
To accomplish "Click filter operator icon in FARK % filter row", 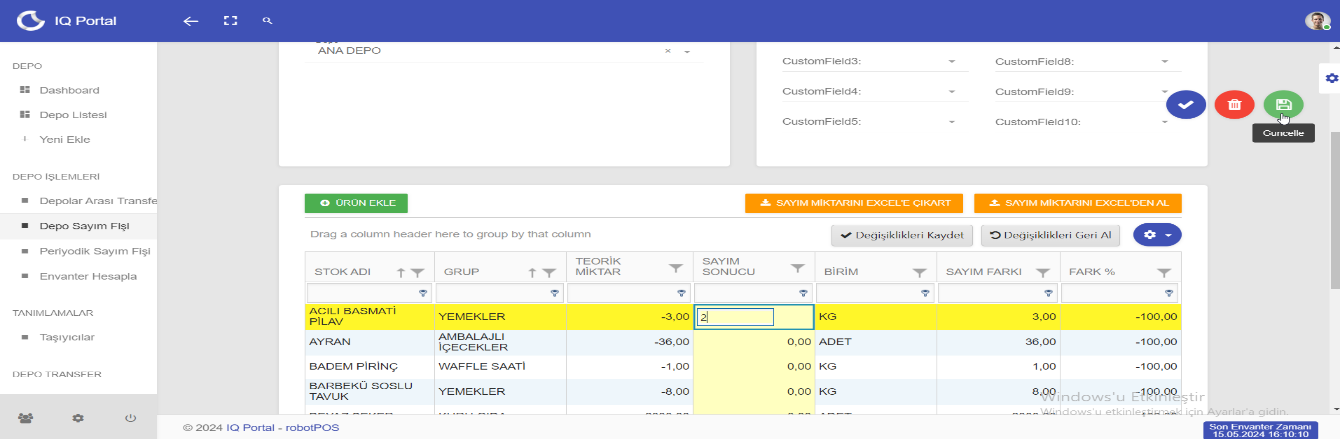I will tap(1170, 293).
